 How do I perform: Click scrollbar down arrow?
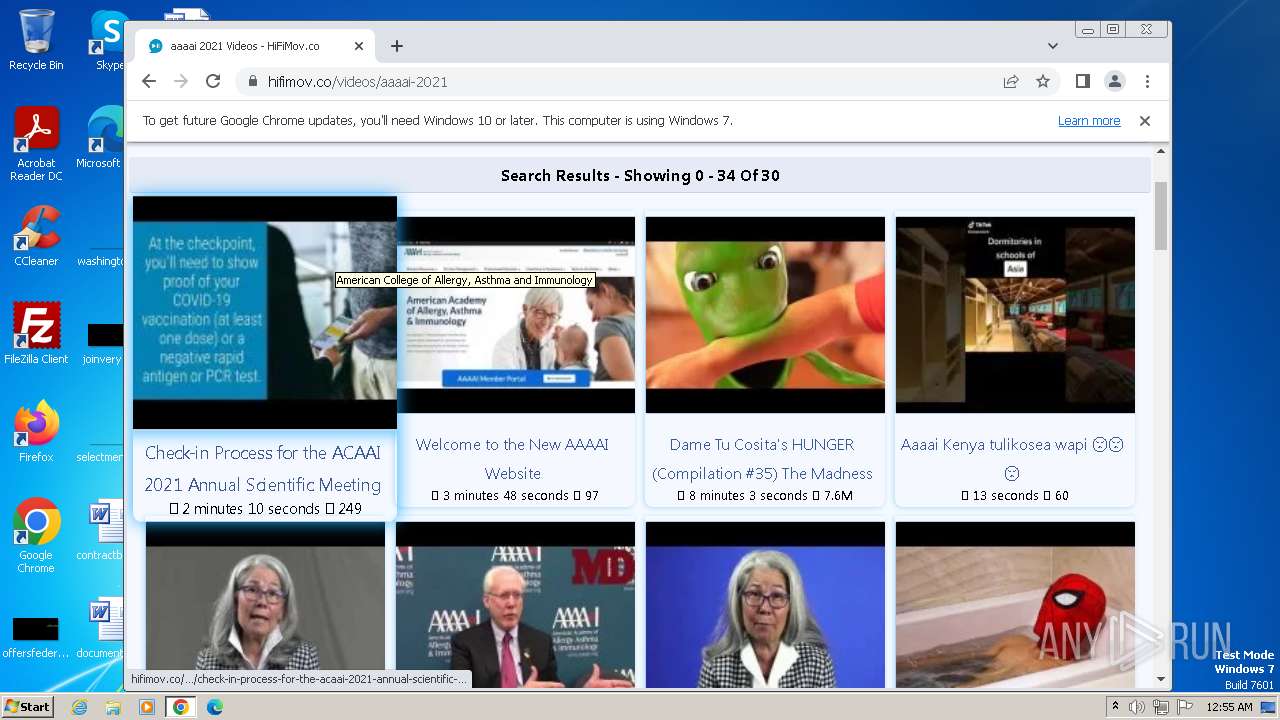[x=1161, y=679]
